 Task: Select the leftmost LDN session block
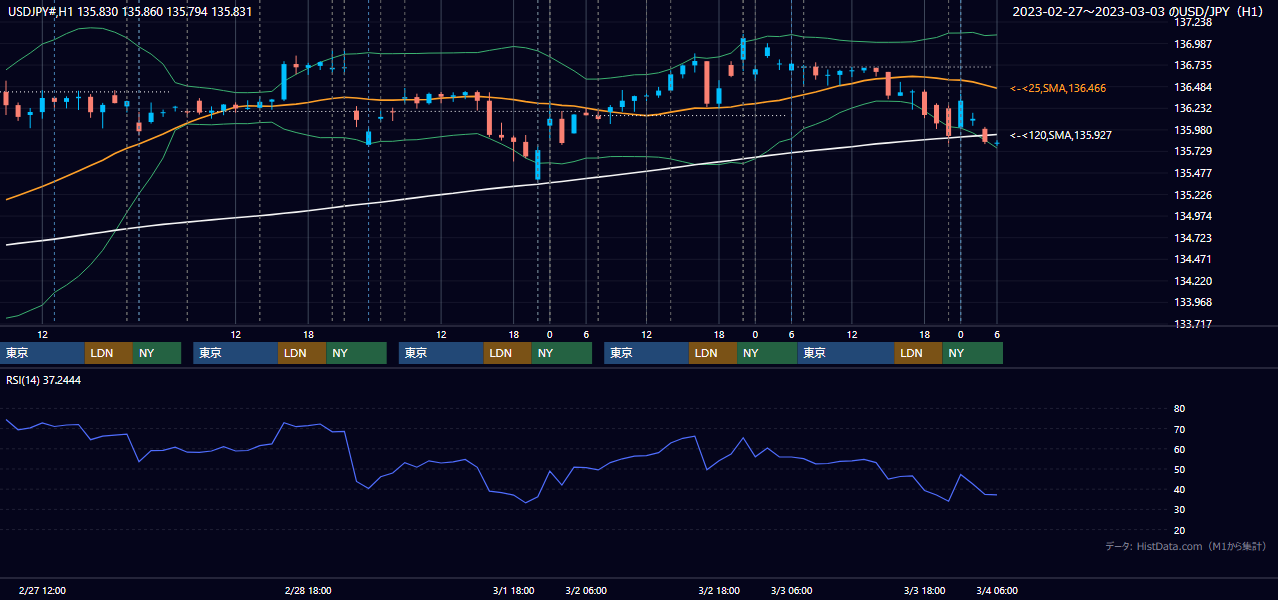coord(109,353)
